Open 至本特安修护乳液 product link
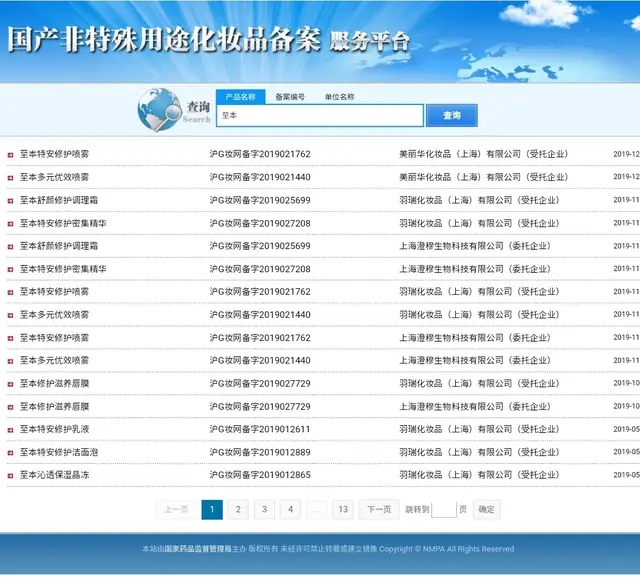The image size is (640, 577). coord(54,429)
